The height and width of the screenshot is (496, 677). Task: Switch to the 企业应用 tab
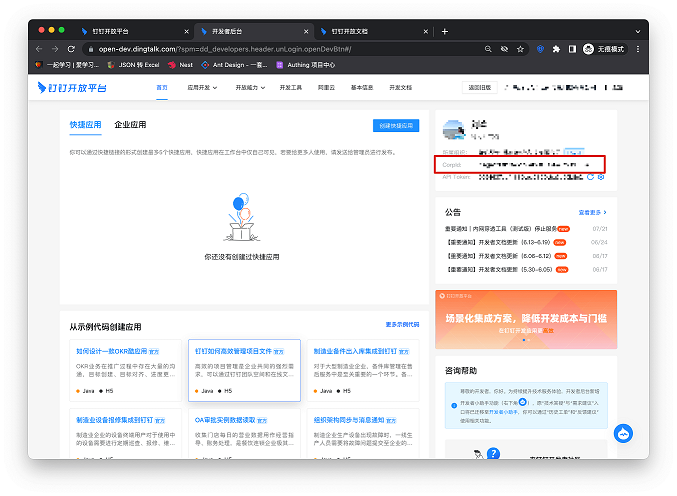130,125
